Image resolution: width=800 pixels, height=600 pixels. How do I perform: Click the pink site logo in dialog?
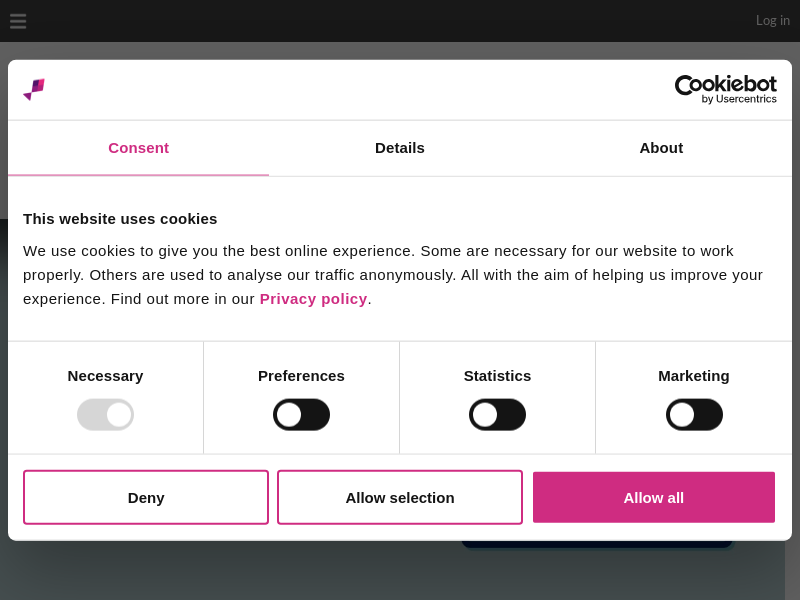point(34,89)
